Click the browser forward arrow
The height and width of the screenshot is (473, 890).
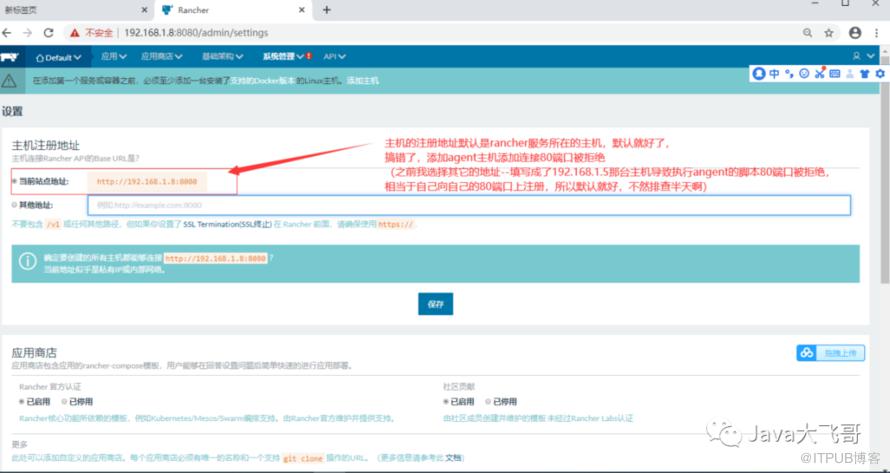[27, 33]
